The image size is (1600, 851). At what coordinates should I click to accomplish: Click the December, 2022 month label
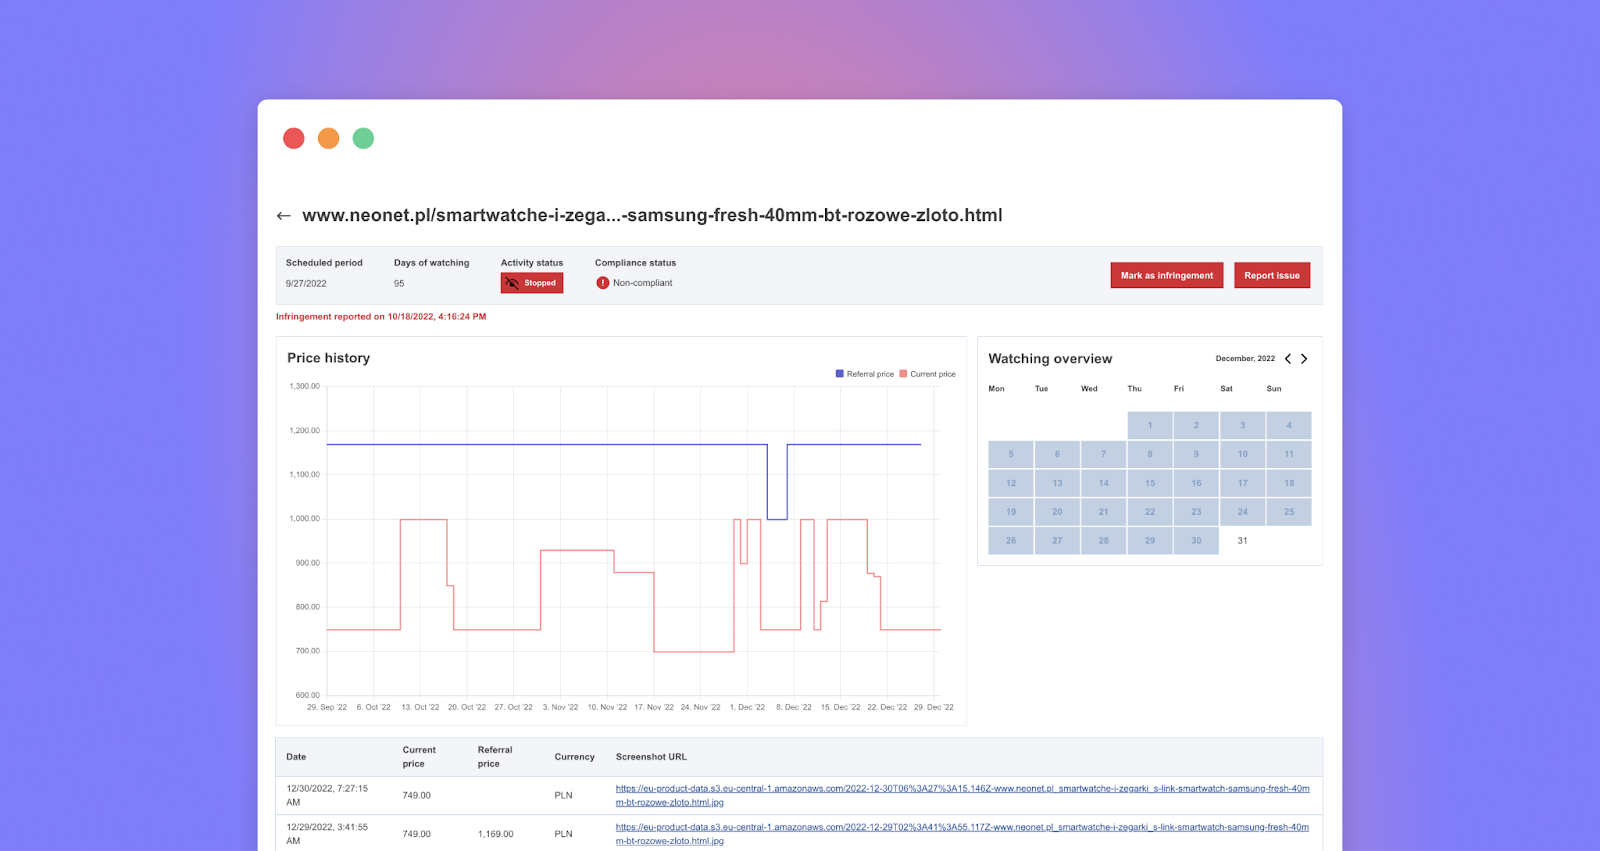[1245, 359]
